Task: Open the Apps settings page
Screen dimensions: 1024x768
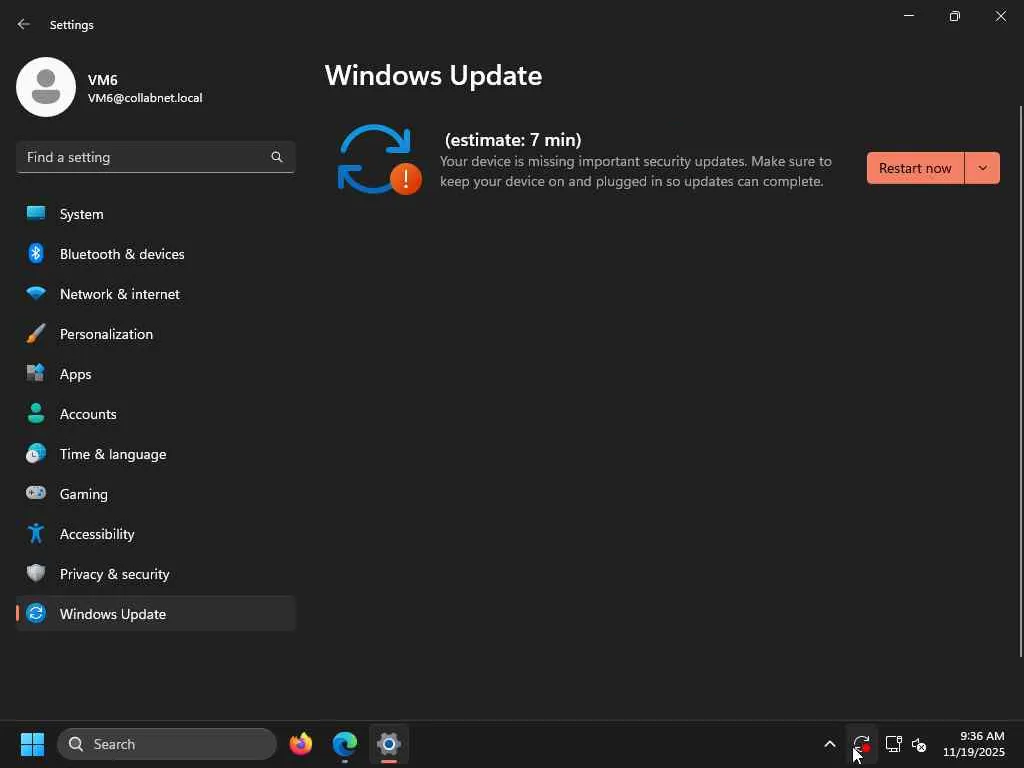Action: pos(155,374)
